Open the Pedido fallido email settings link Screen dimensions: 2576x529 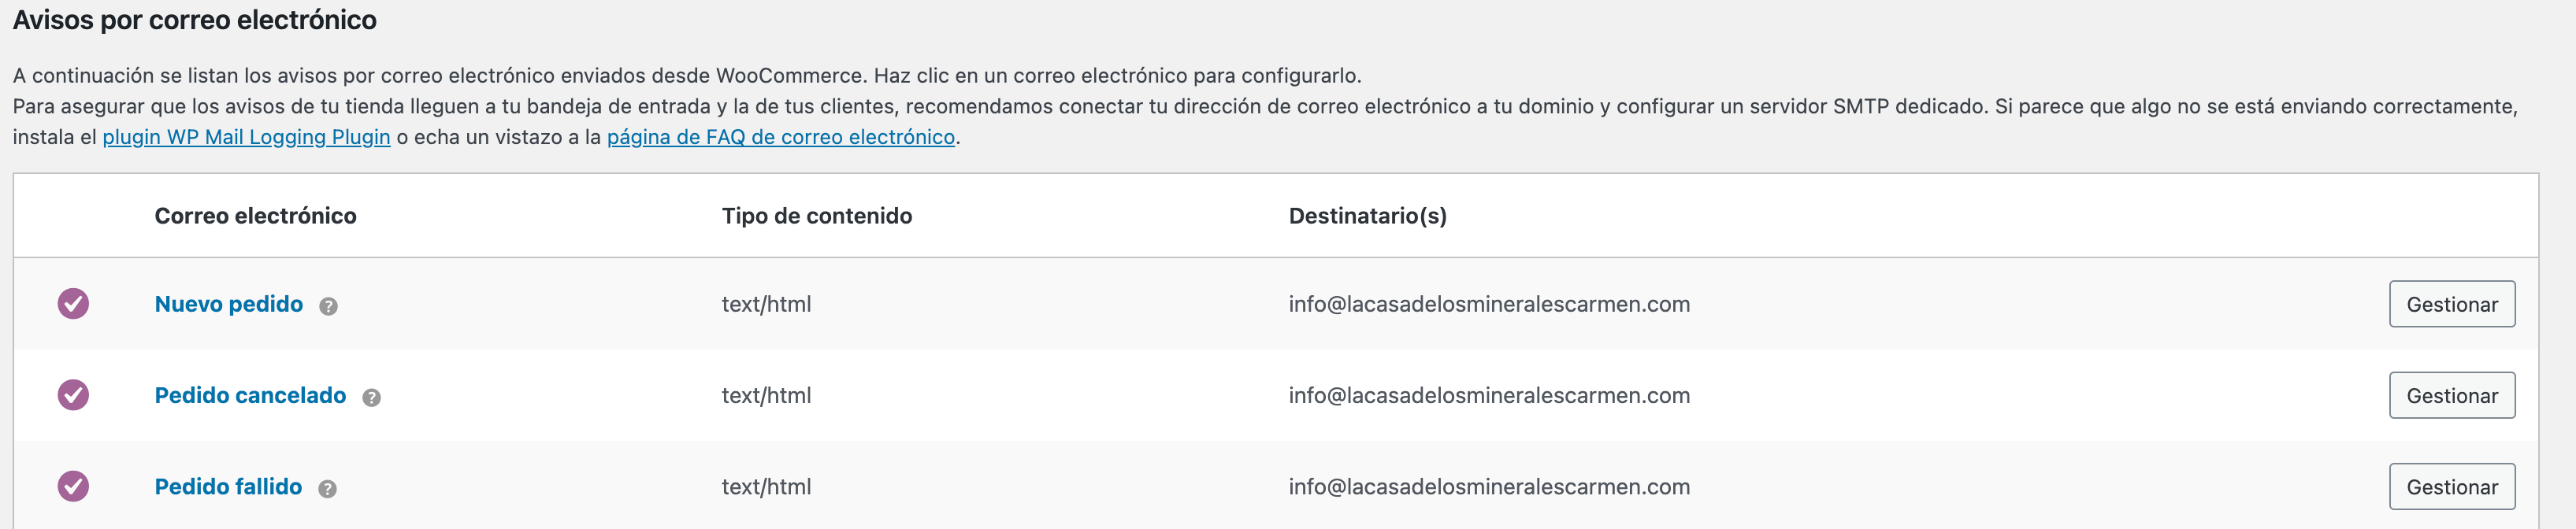(x=228, y=486)
